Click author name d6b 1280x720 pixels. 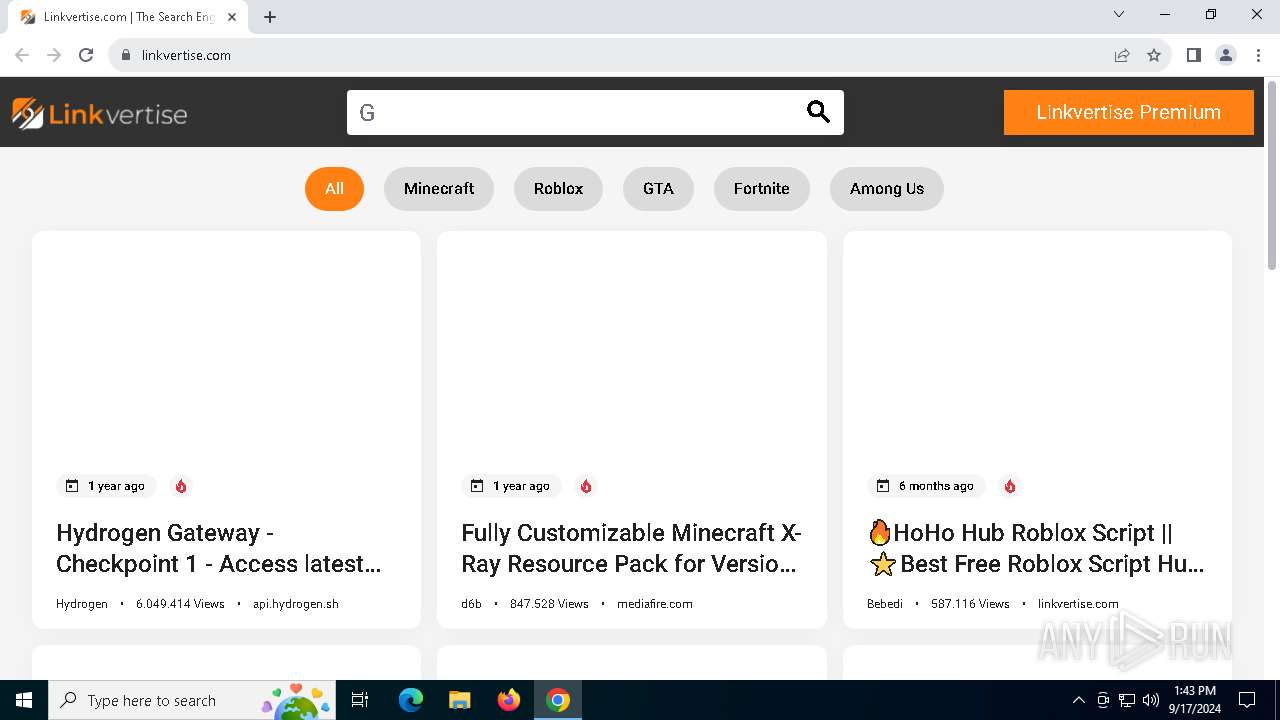[x=471, y=604]
